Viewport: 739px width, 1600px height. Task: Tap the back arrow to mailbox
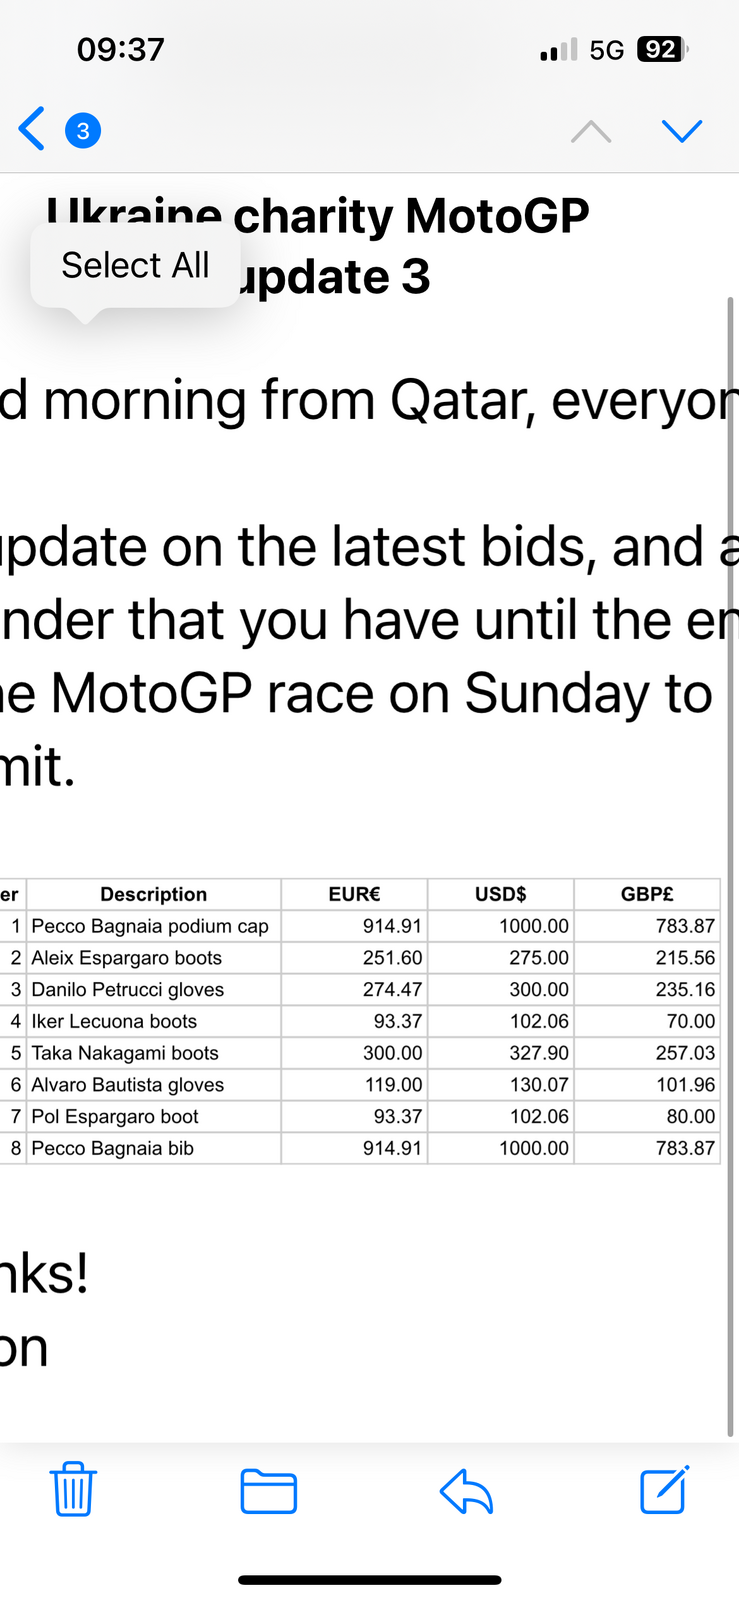(x=32, y=129)
